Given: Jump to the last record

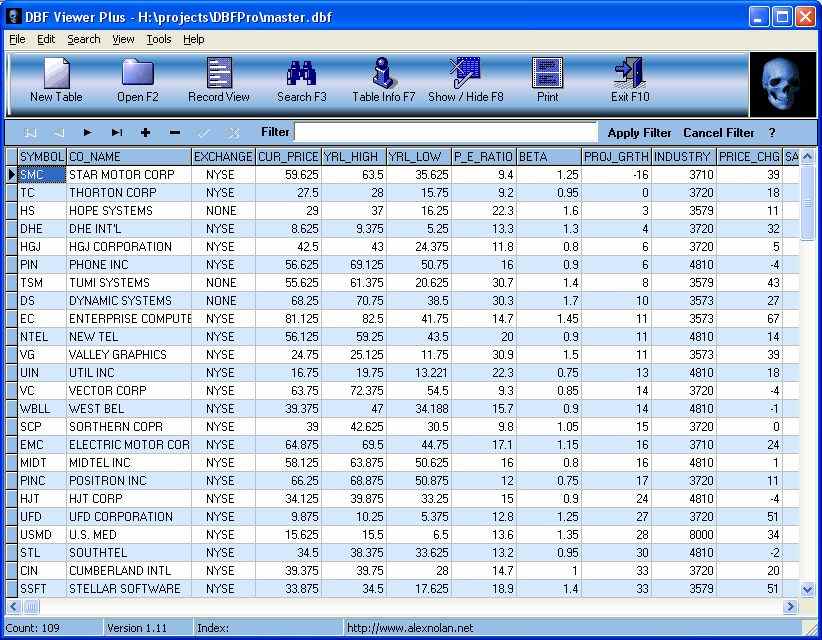Looking at the screenshot, I should 117,133.
